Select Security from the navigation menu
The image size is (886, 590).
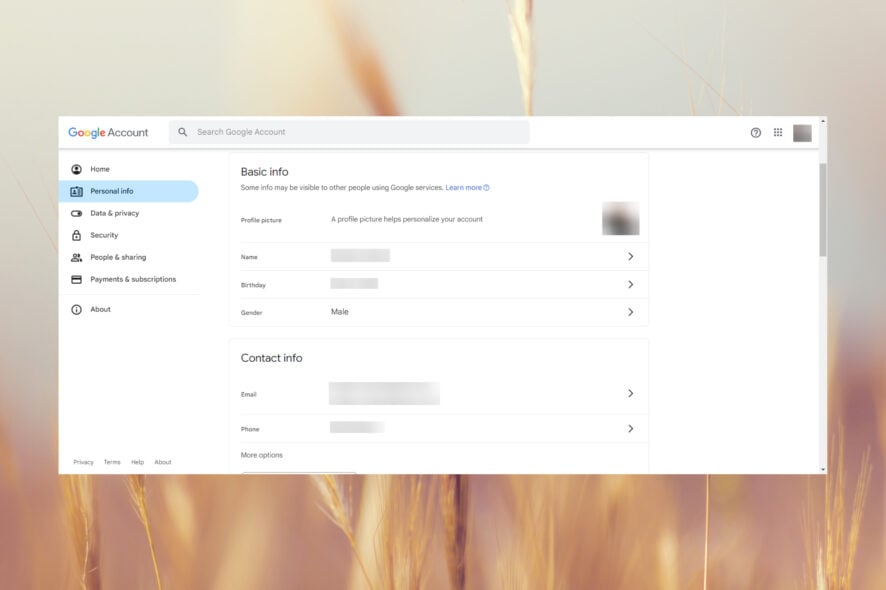[105, 234]
